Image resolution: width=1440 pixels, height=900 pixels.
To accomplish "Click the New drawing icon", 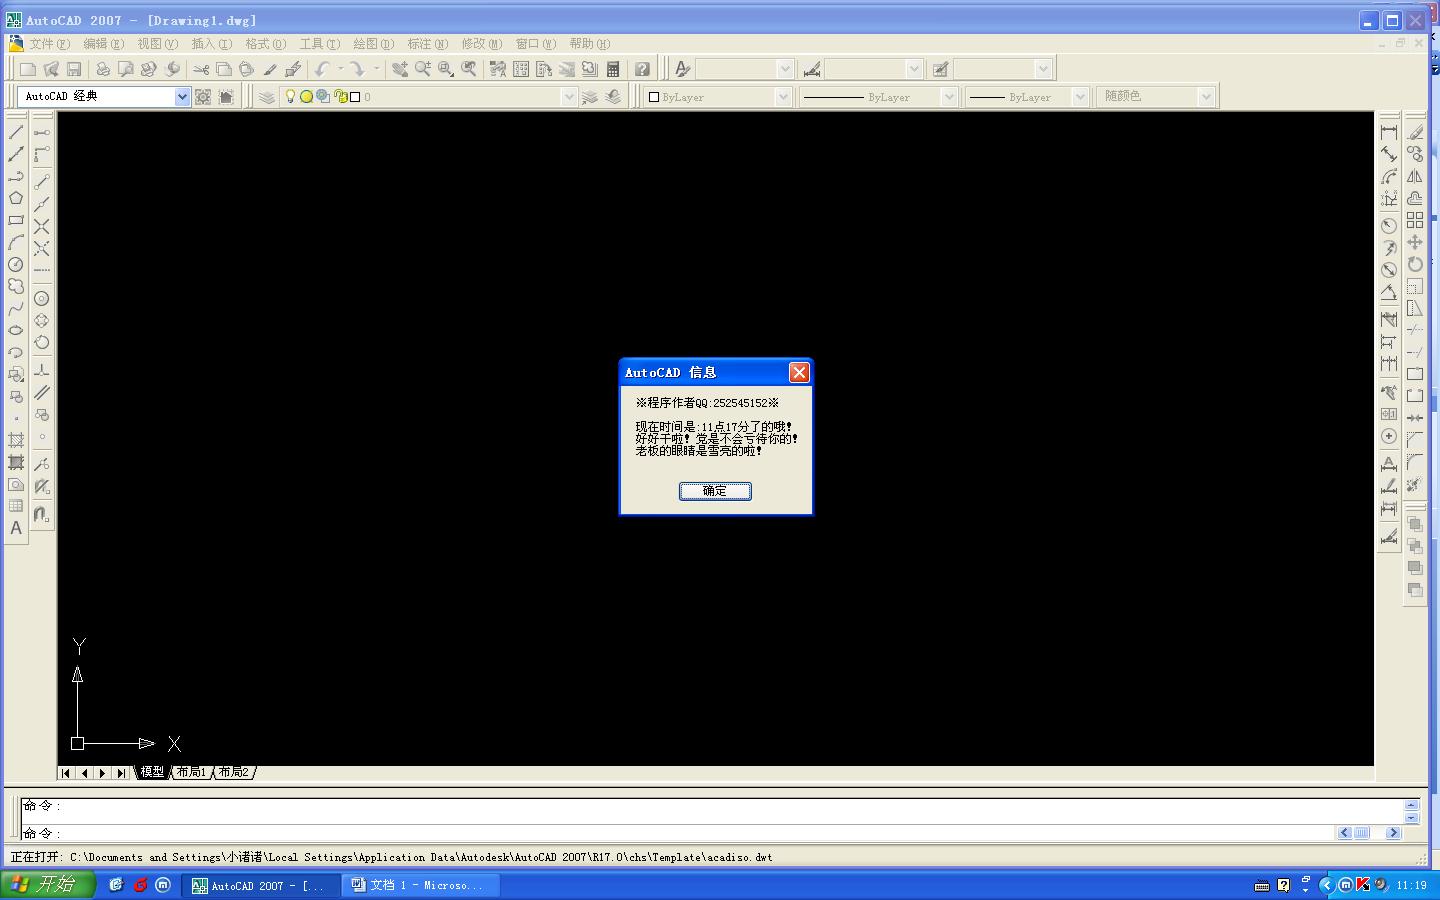I will tap(28, 69).
